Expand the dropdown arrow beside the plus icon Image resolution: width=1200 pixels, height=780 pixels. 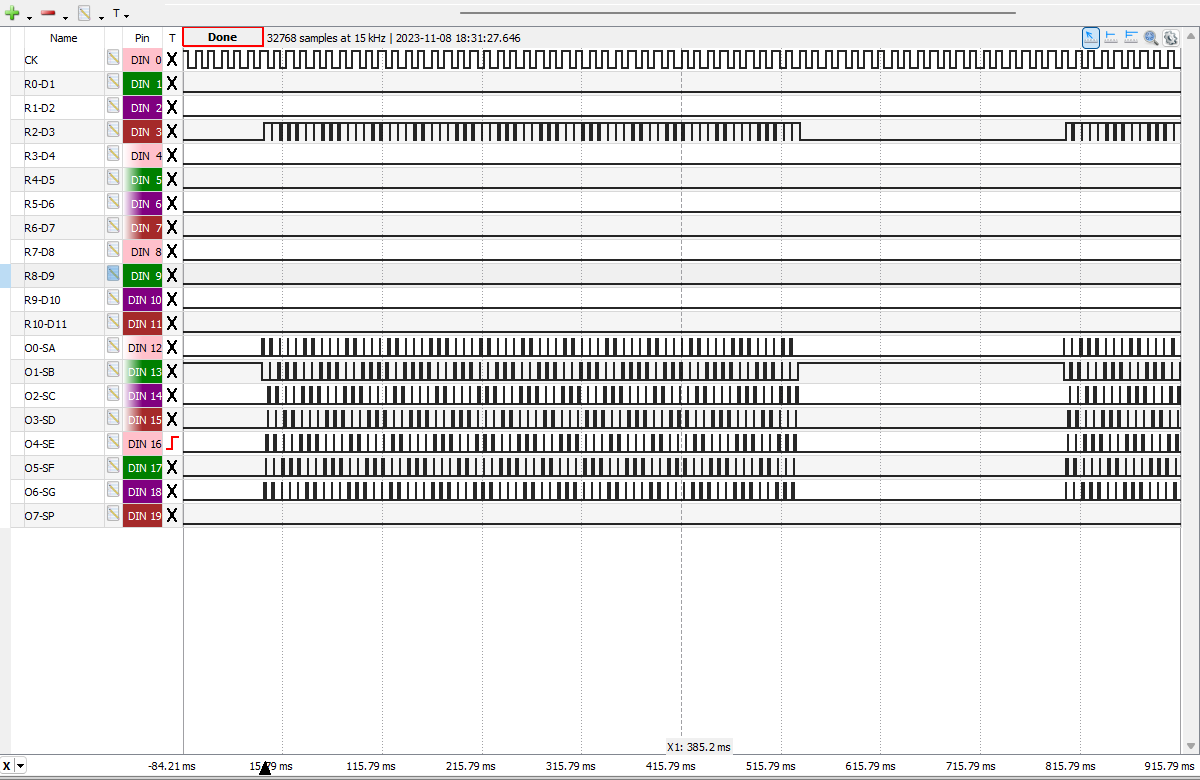29,17
